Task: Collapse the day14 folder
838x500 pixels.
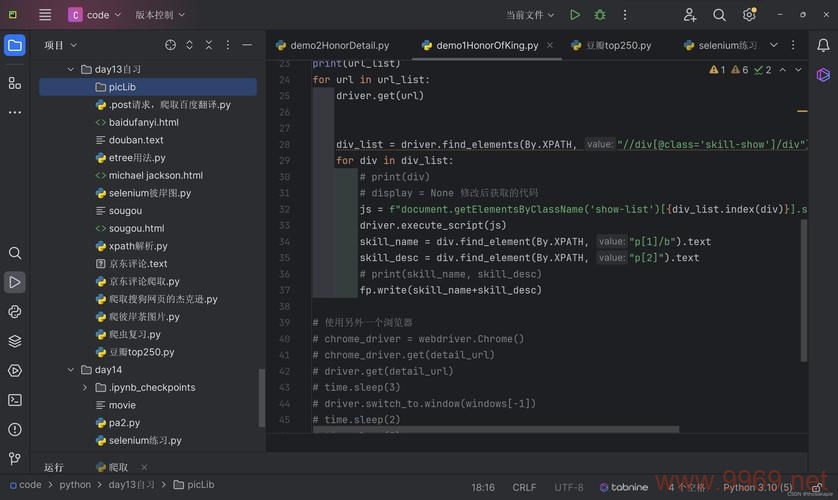Action: point(71,370)
